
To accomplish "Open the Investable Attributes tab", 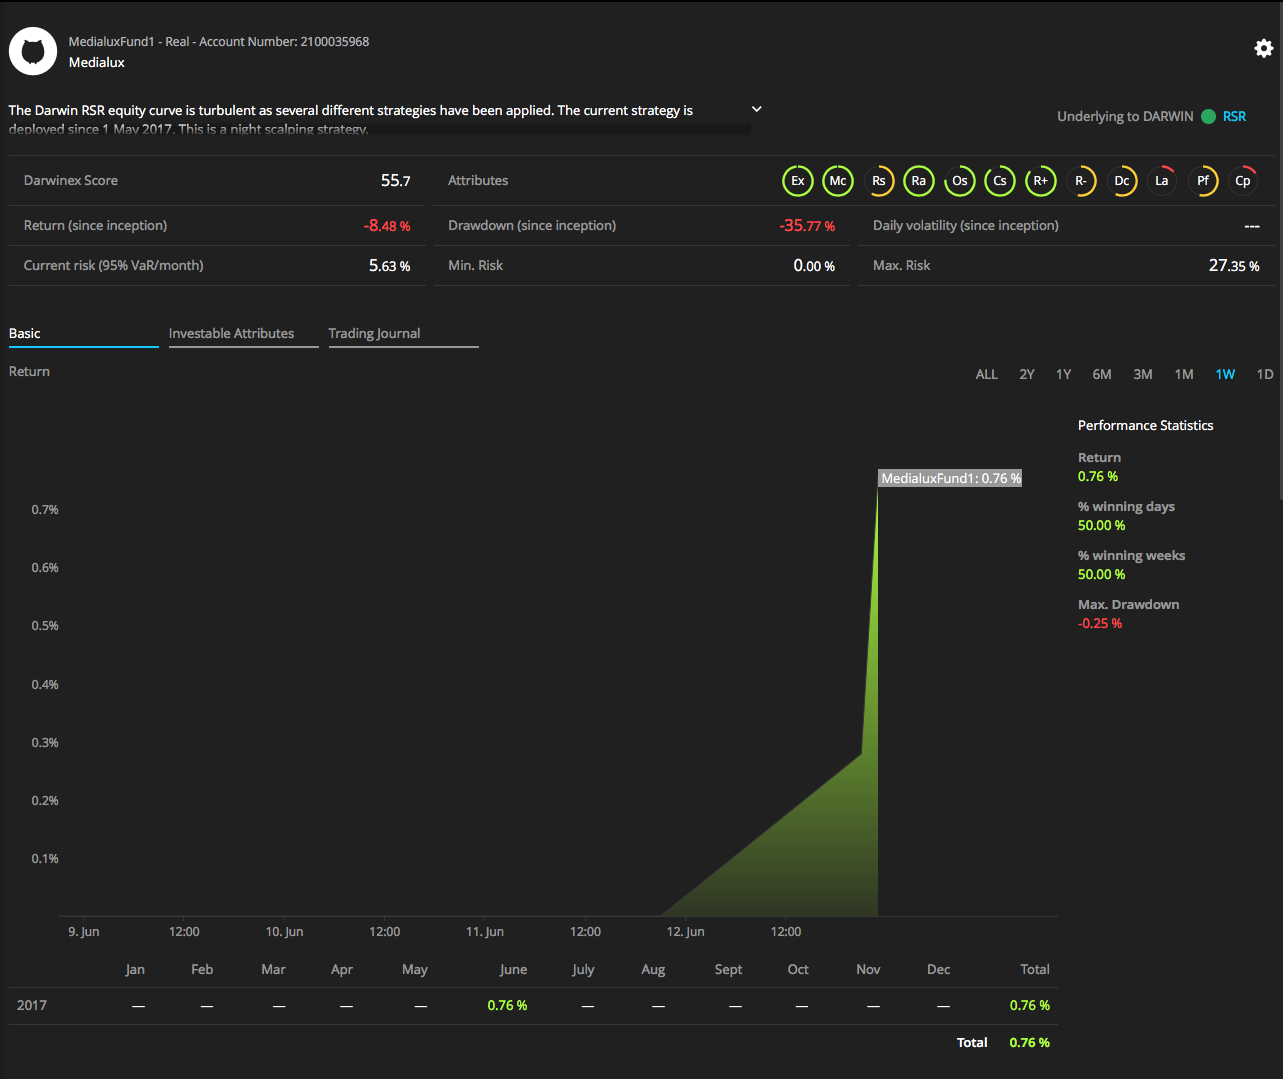I will tap(244, 334).
